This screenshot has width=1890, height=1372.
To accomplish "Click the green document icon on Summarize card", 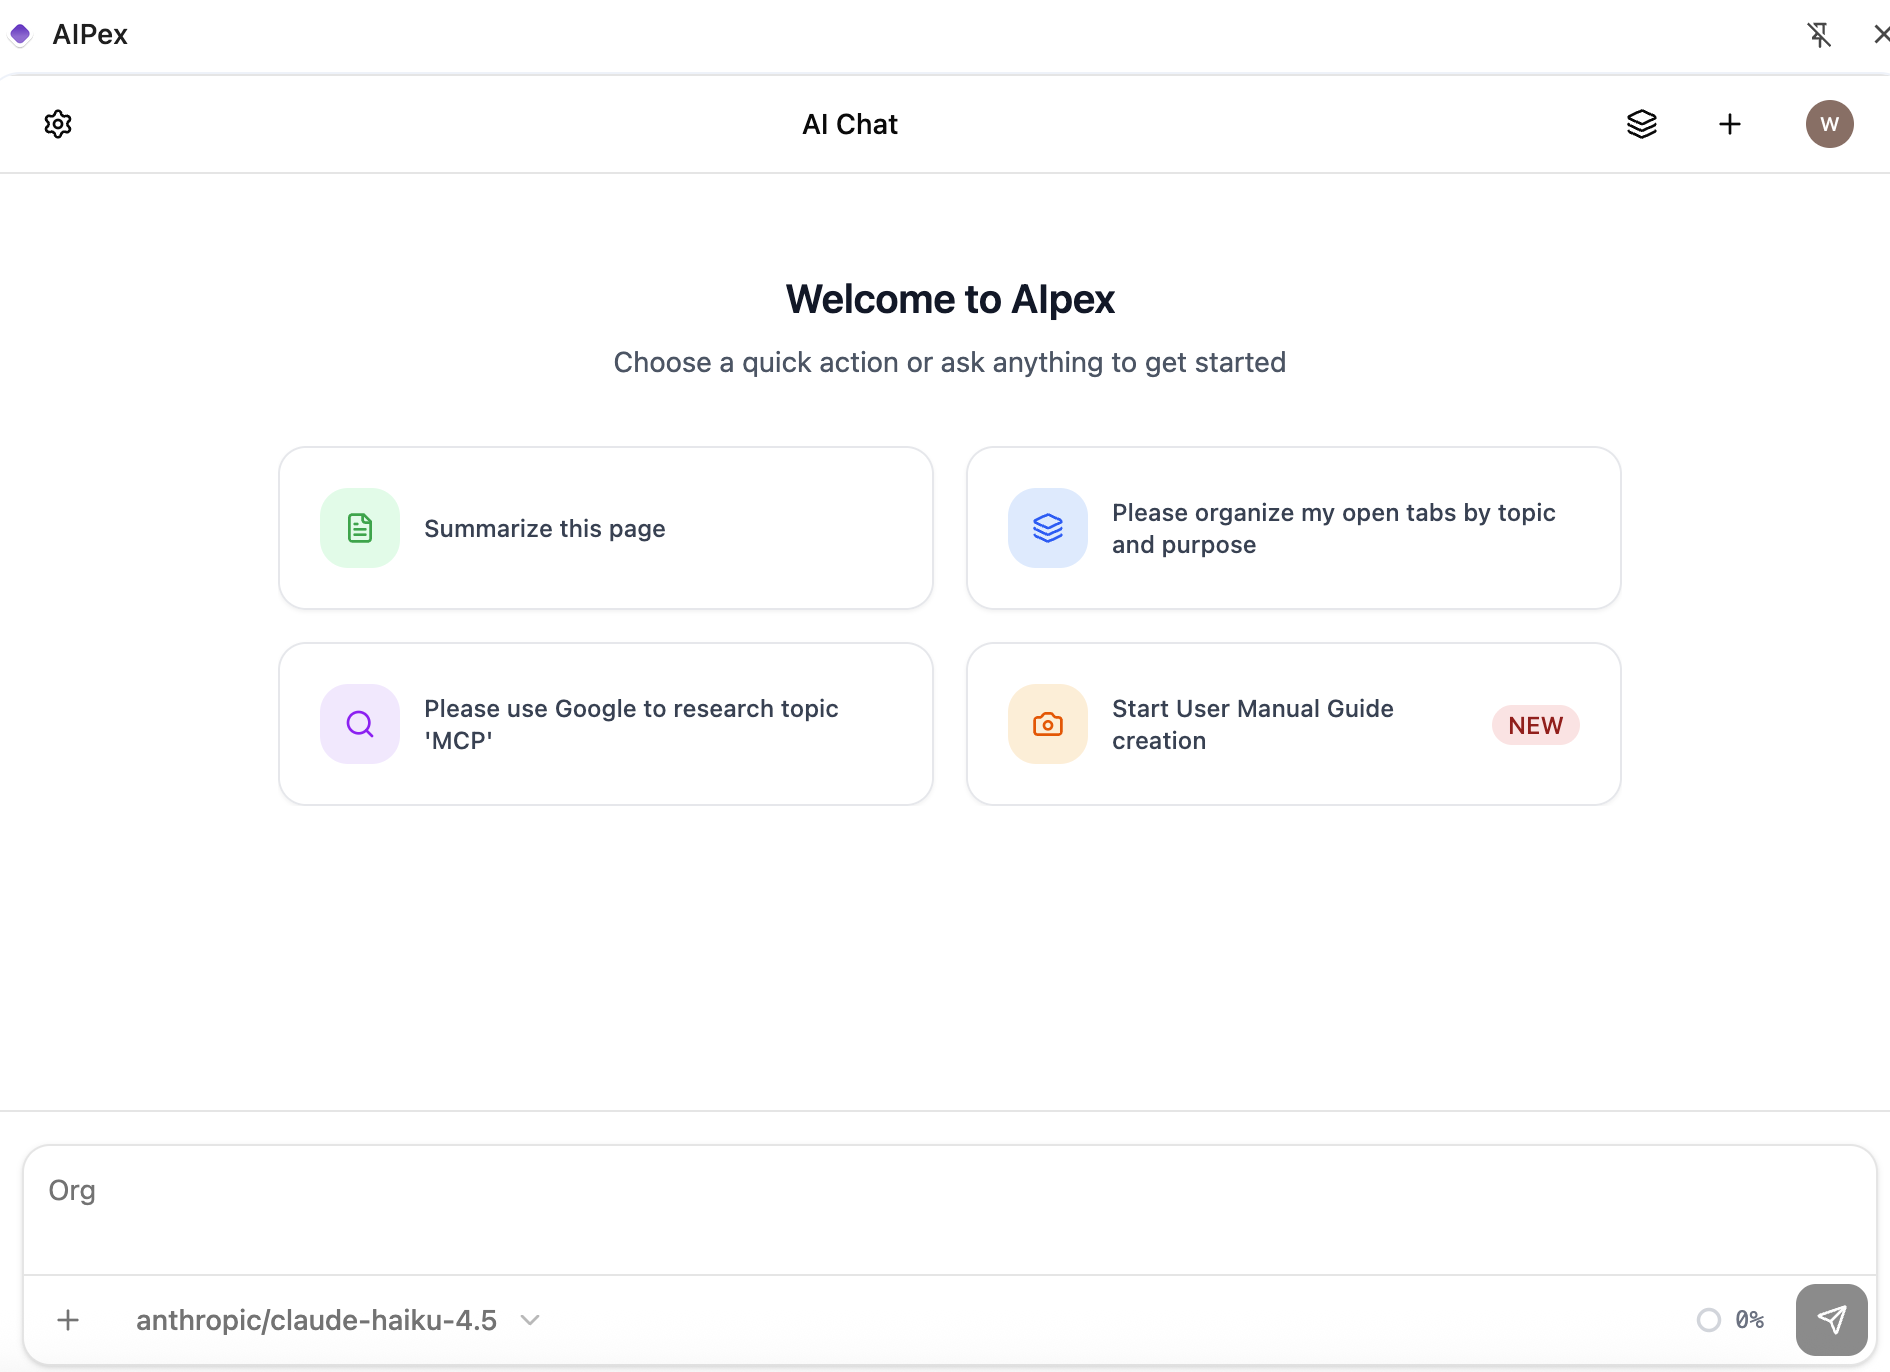I will click(359, 528).
